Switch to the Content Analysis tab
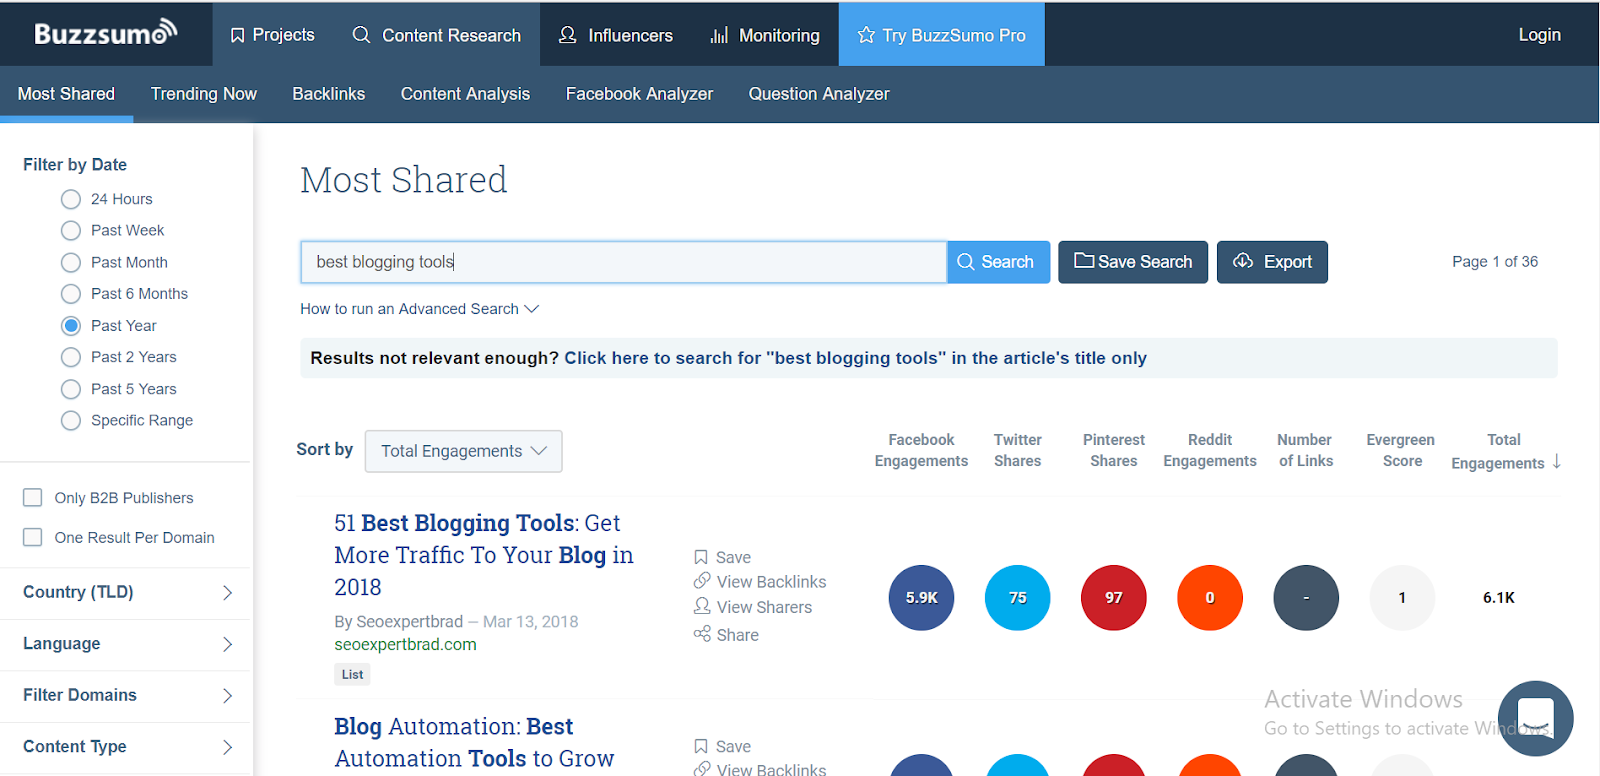 coord(466,94)
